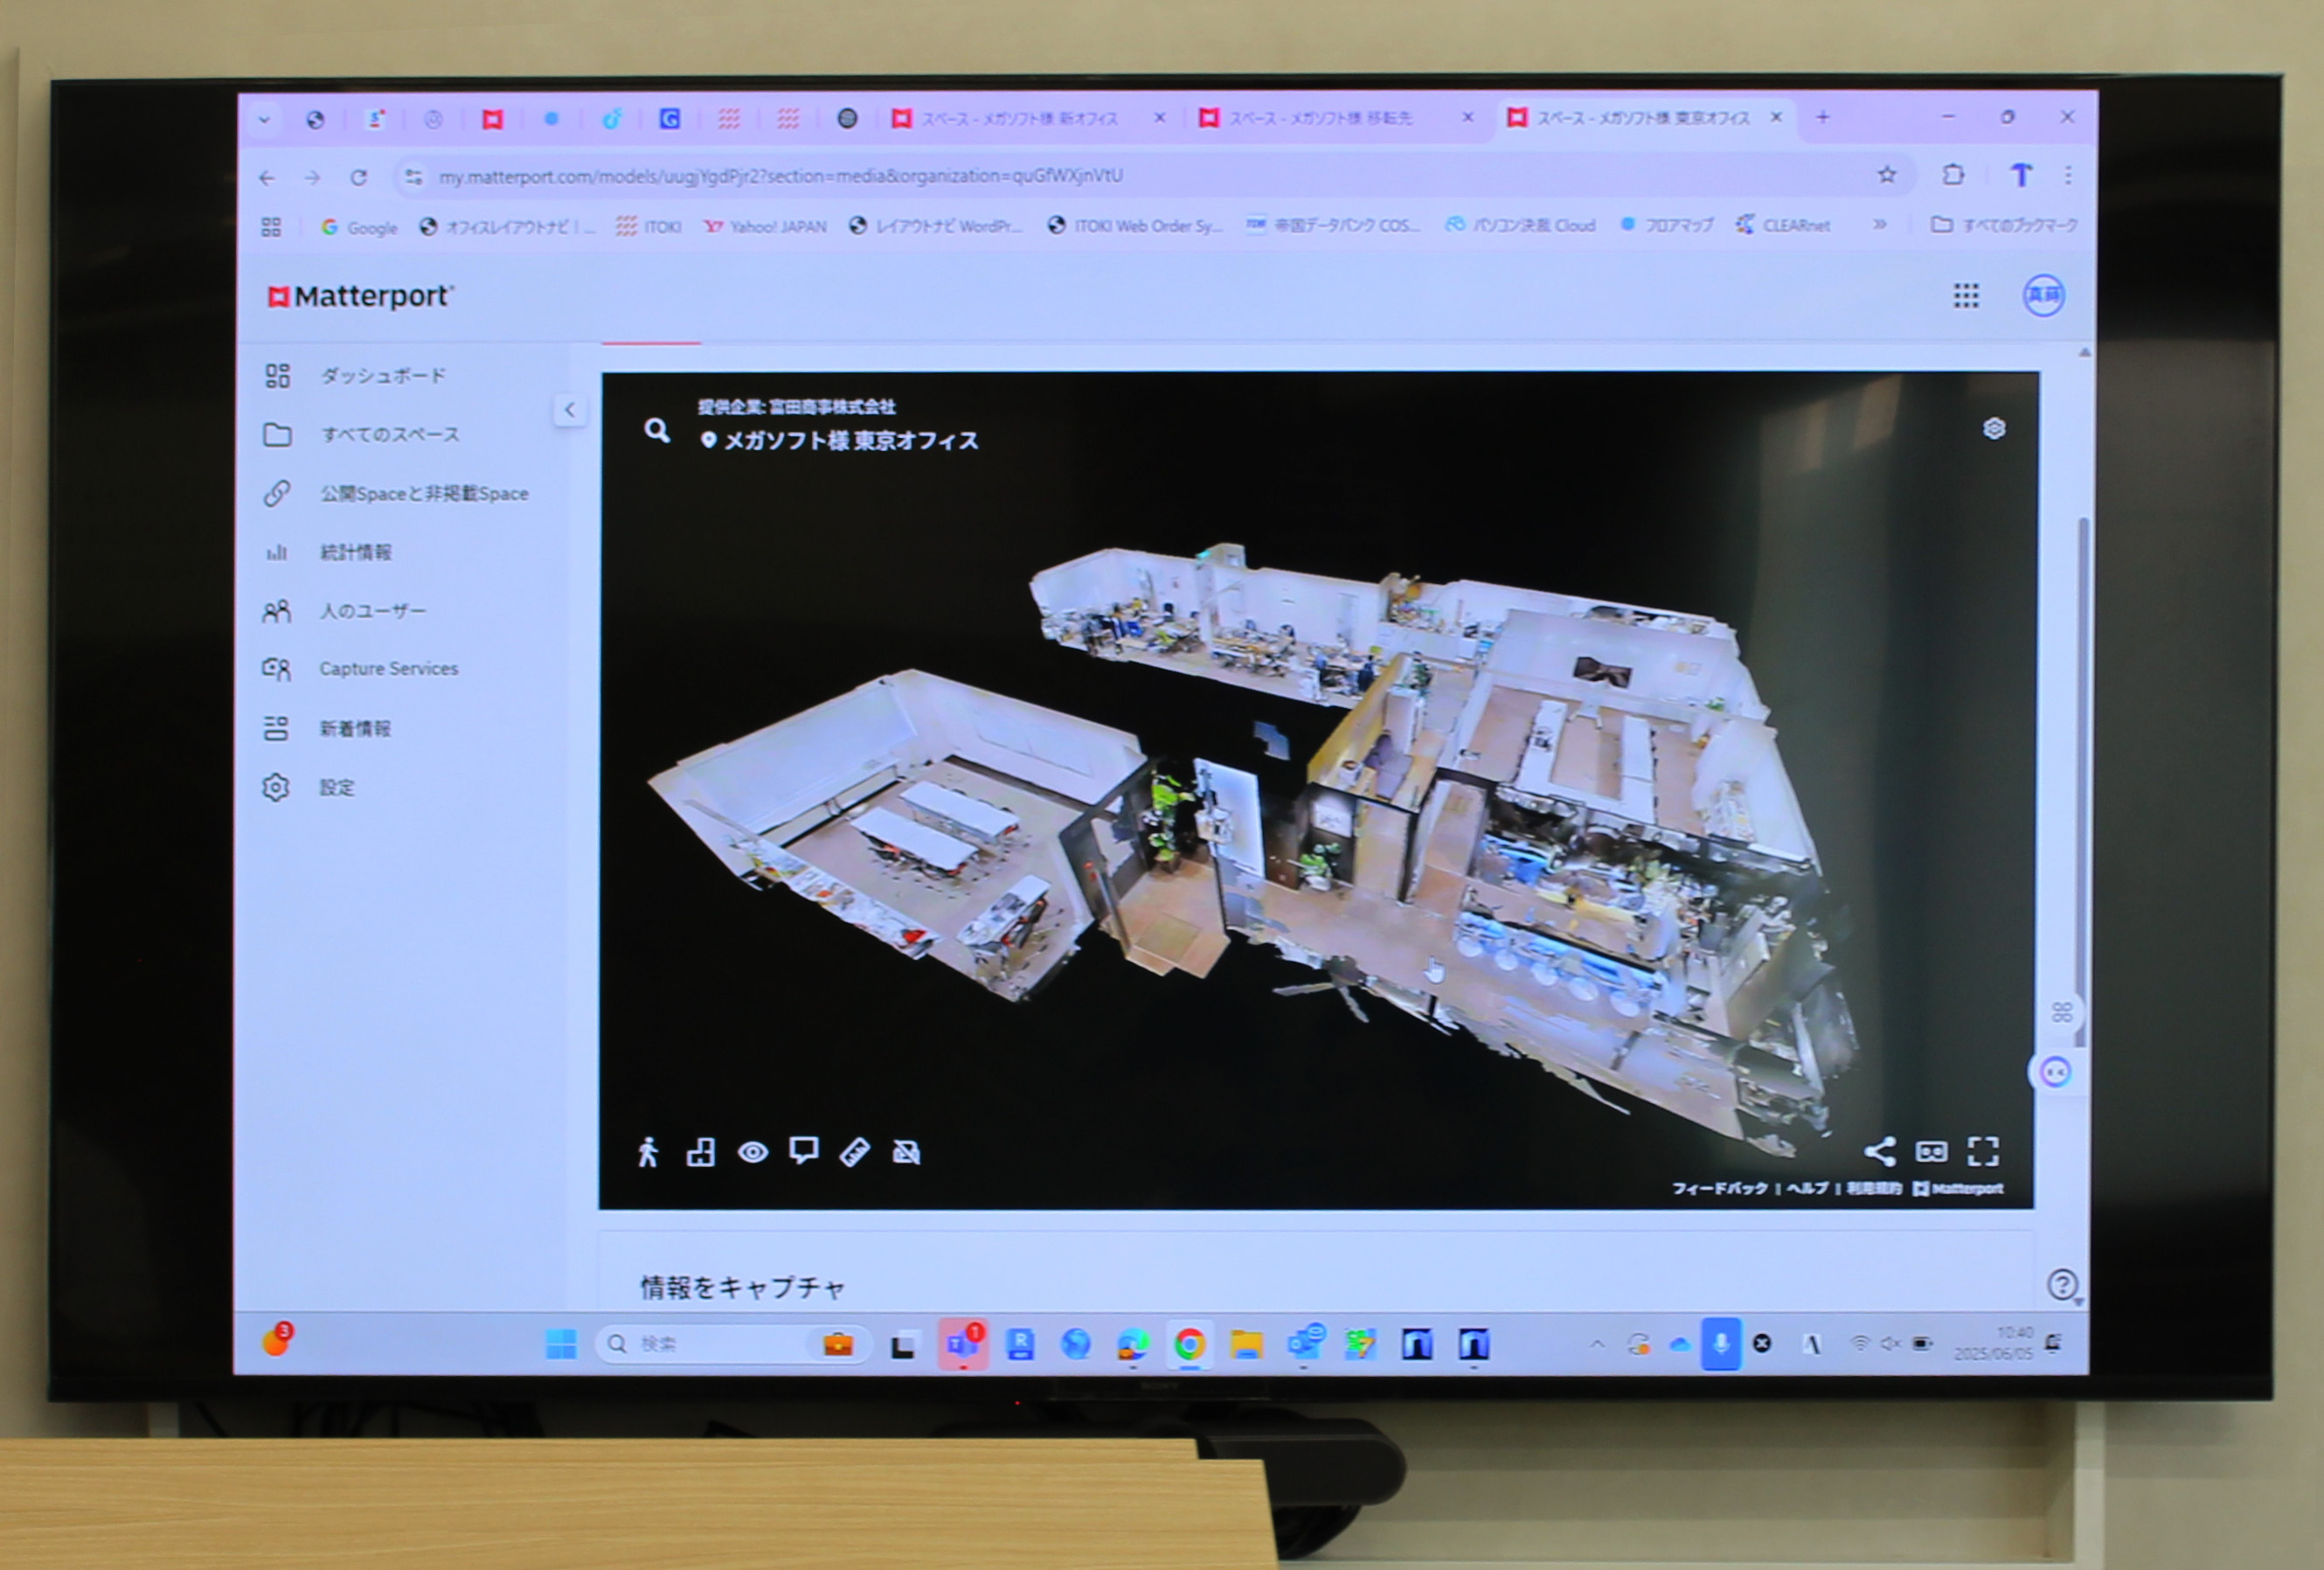Viewport: 2324px width, 1570px height.
Task: Open the フィードバック link below the viewer
Action: coord(1721,1189)
